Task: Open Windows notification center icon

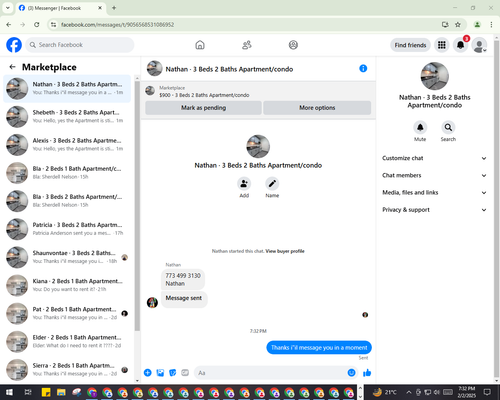Action: [487, 392]
